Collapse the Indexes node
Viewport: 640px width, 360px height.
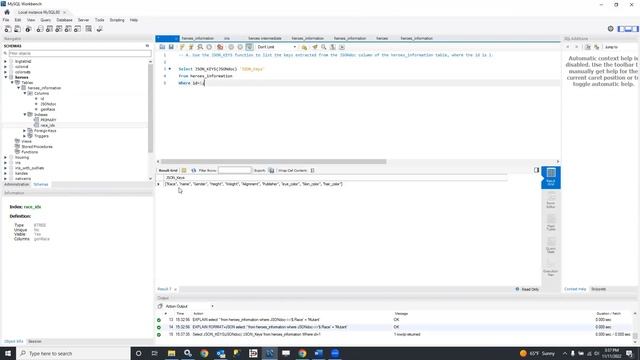pos(25,115)
